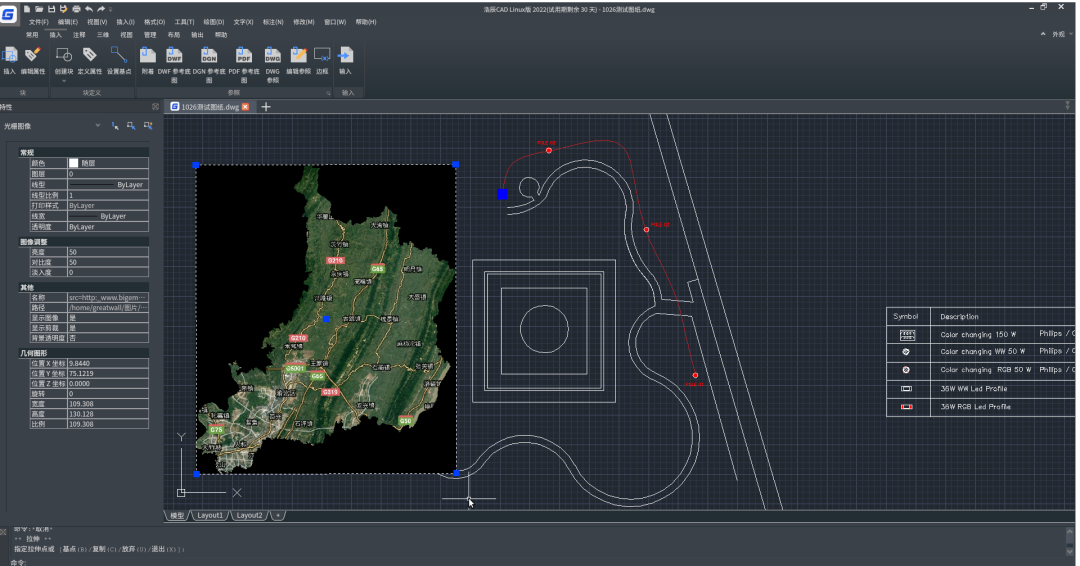The width and height of the screenshot is (1080, 566).
Task: Select the 设置基点 set base point tool
Action: pyautogui.click(x=119, y=55)
